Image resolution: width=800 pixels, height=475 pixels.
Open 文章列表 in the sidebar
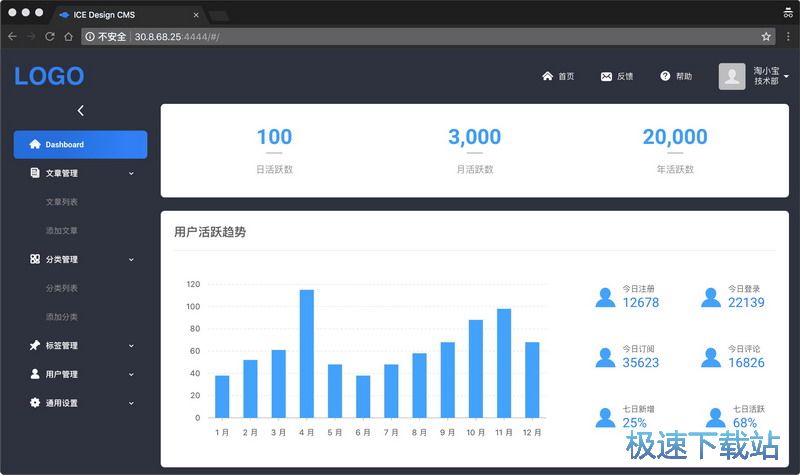61,202
